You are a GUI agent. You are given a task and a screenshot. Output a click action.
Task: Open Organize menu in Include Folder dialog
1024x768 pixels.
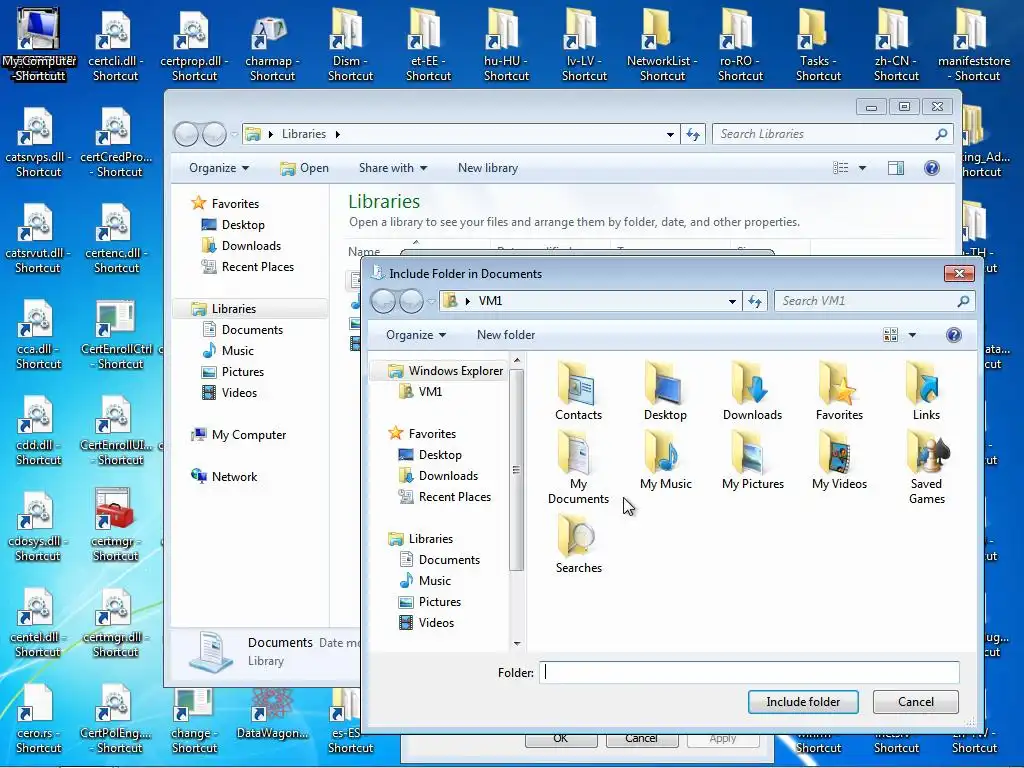[416, 335]
